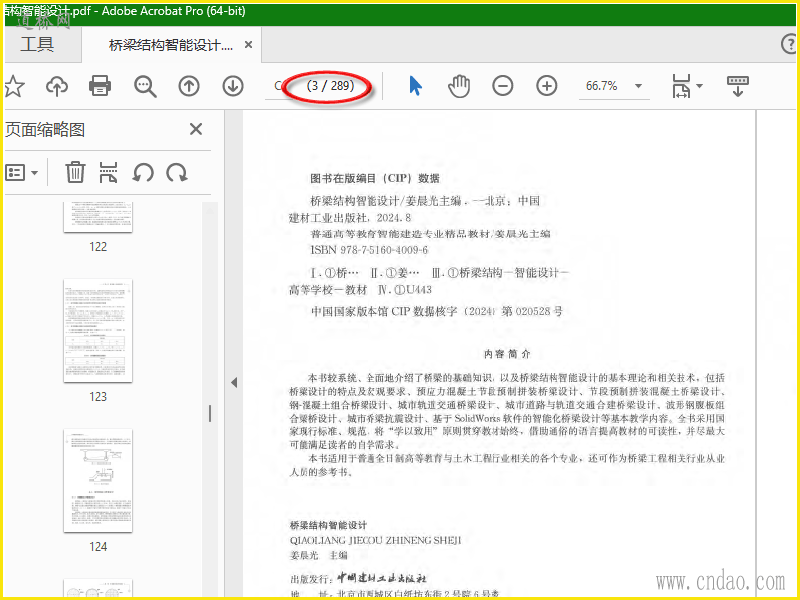Switch to the 工具 tab

tap(37, 44)
